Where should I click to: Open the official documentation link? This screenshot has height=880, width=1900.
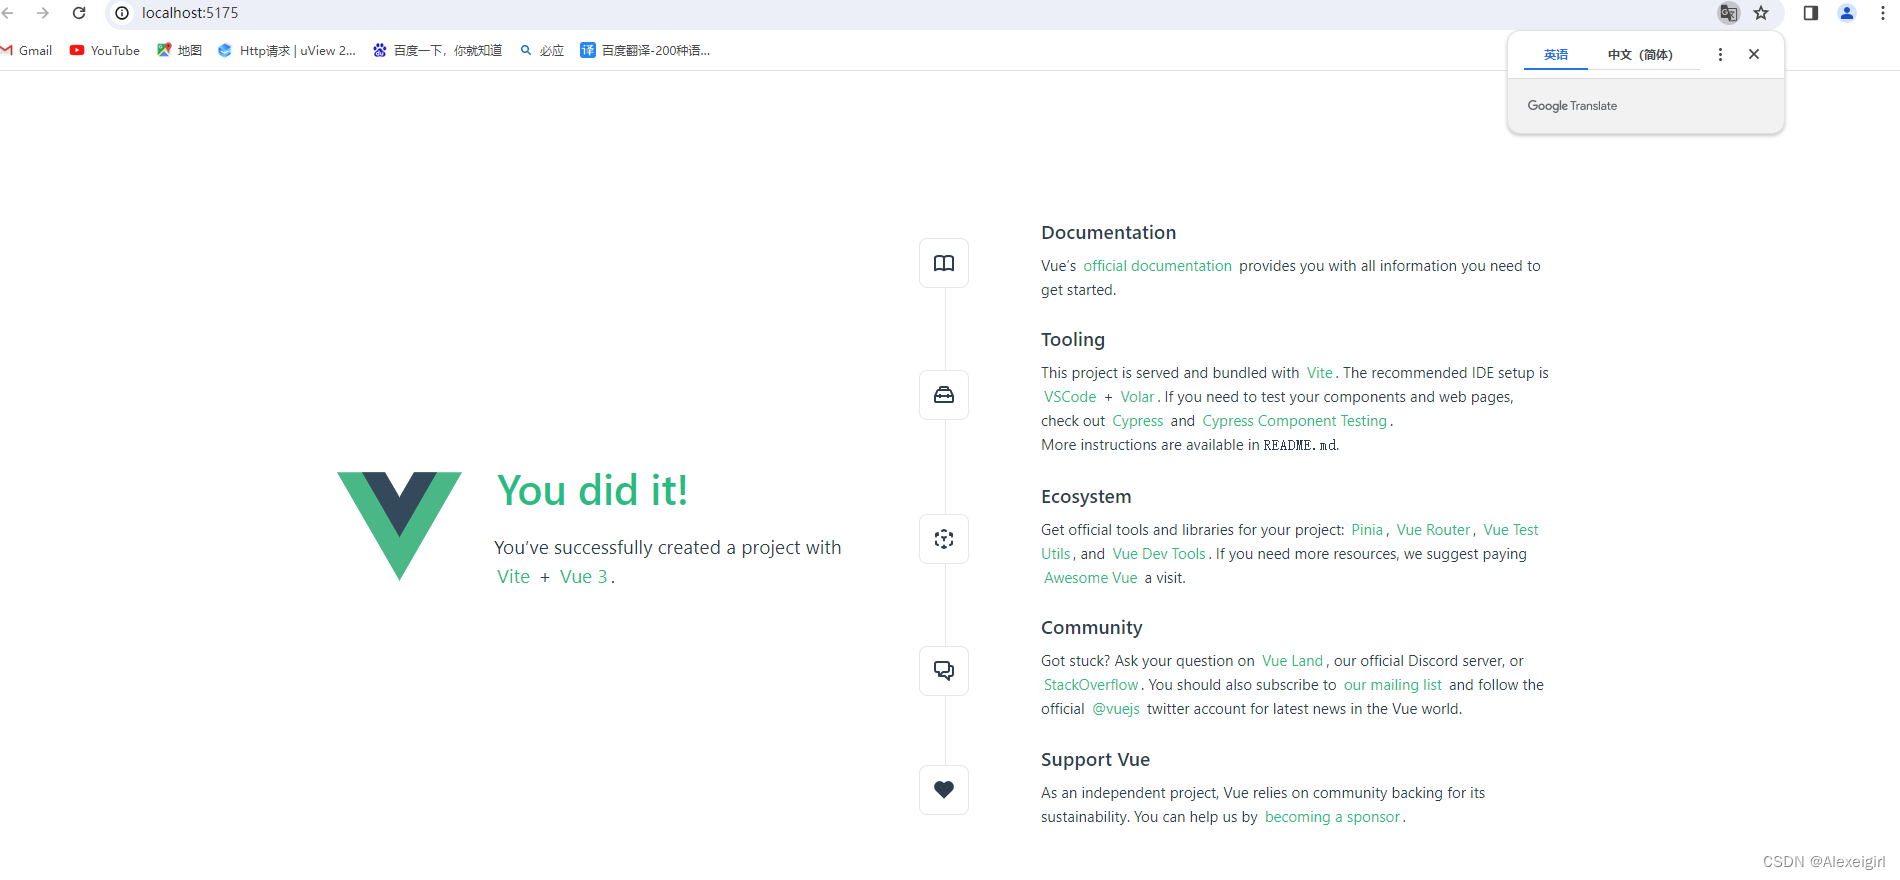pos(1157,266)
